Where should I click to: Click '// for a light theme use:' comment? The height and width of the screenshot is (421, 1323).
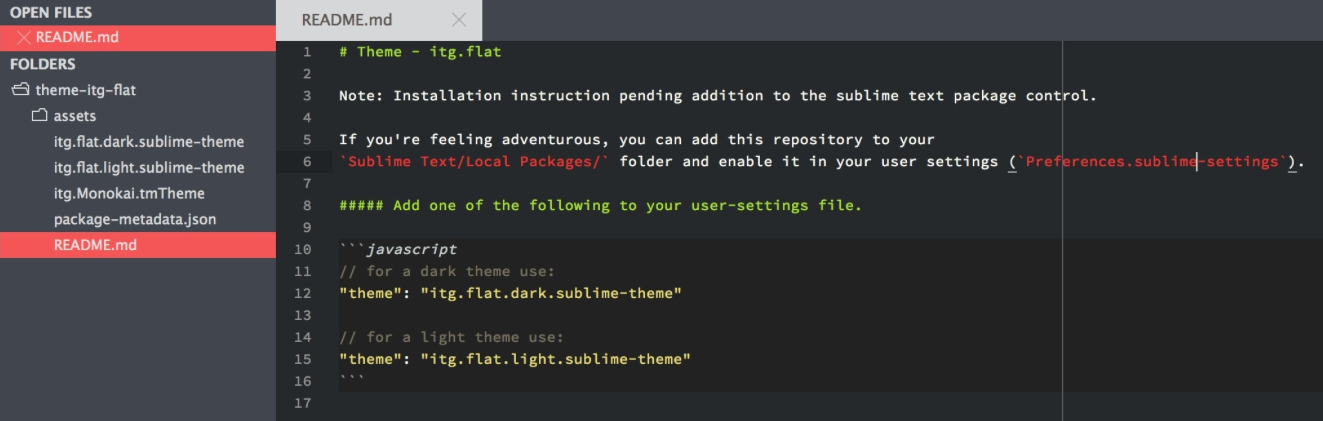tap(451, 337)
